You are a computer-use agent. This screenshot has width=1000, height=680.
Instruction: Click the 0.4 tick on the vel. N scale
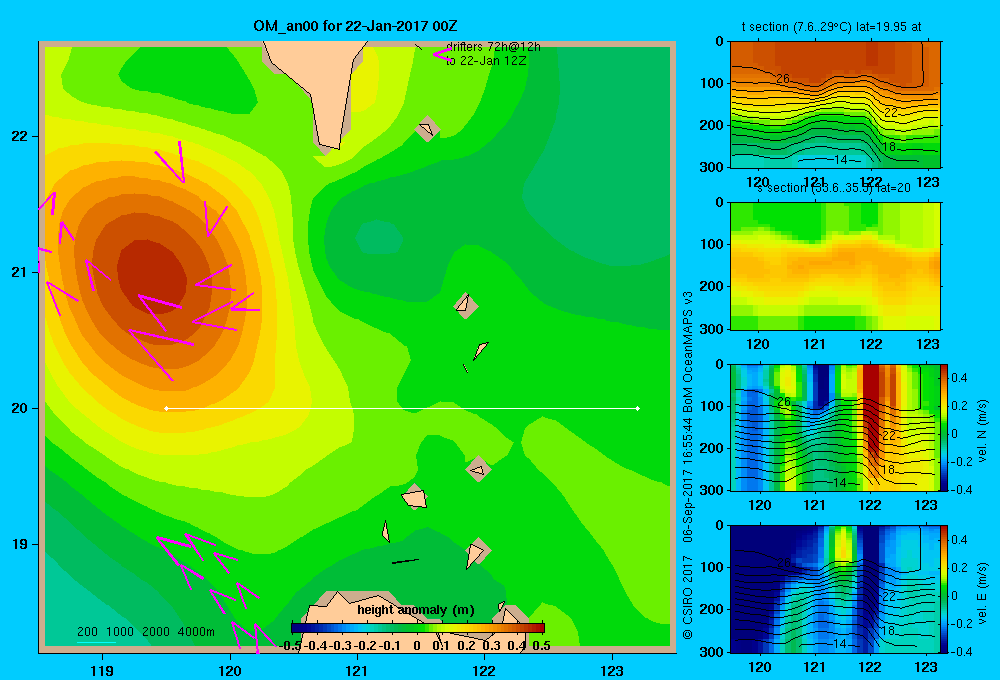point(959,378)
